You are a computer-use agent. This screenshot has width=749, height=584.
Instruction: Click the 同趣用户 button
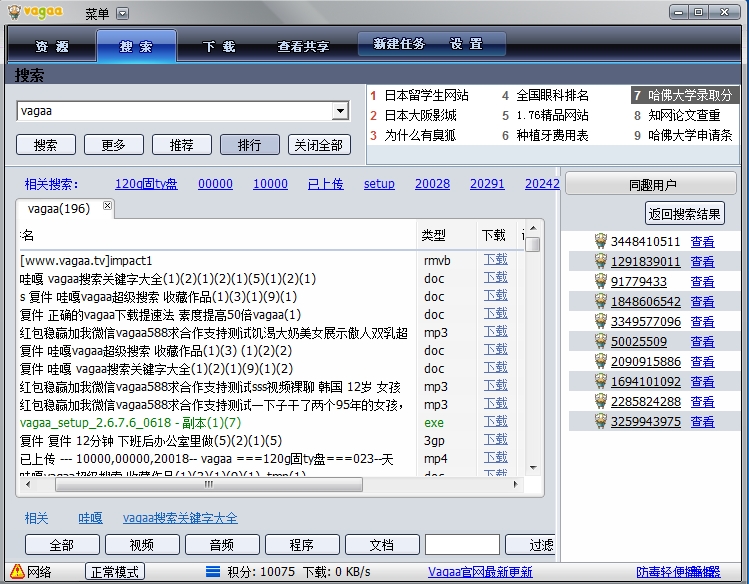[x=651, y=184]
